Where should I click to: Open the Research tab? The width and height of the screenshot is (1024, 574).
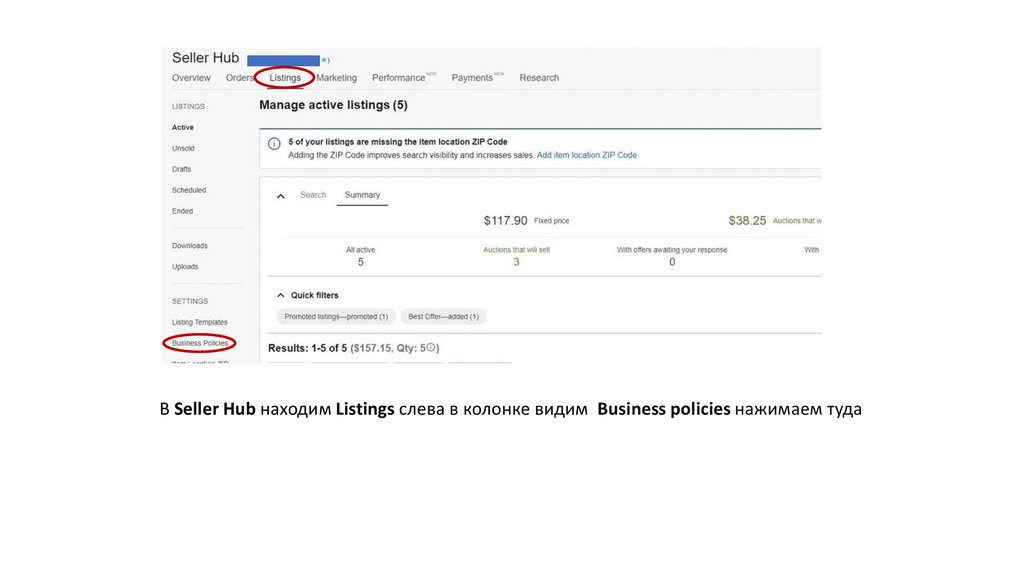pos(539,78)
